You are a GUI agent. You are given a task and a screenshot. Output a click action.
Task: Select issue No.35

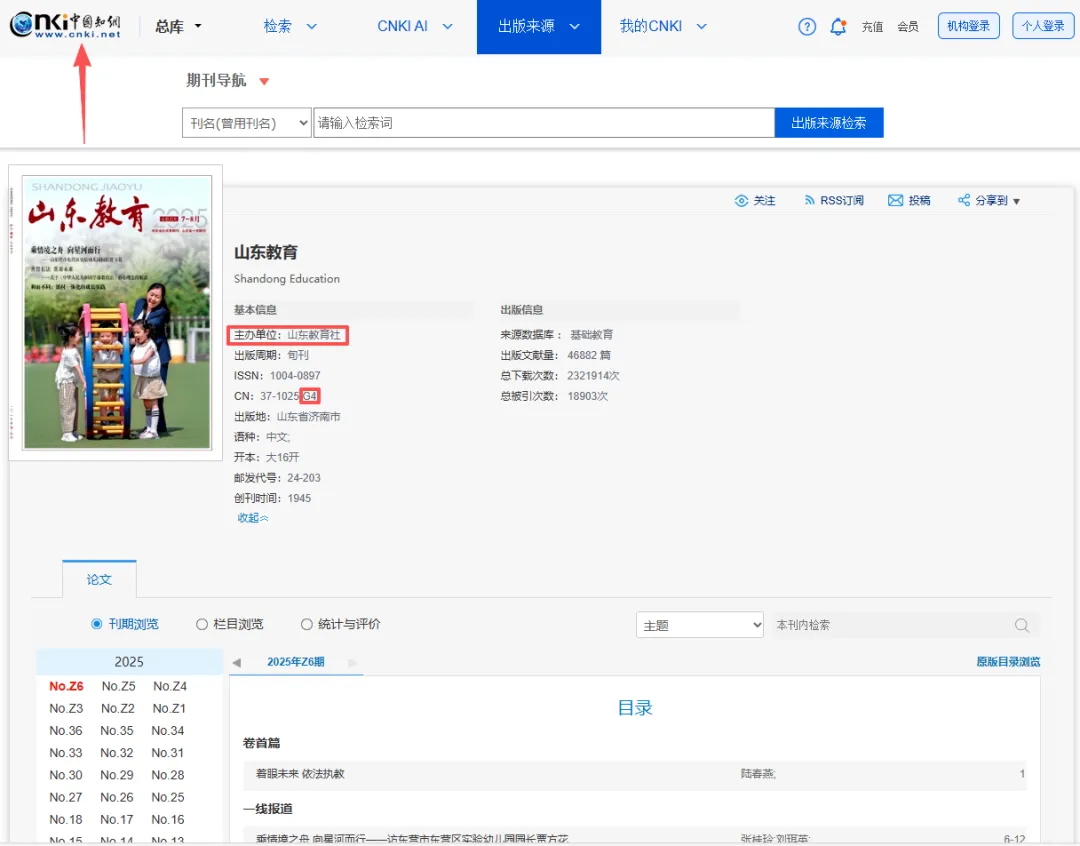click(117, 730)
